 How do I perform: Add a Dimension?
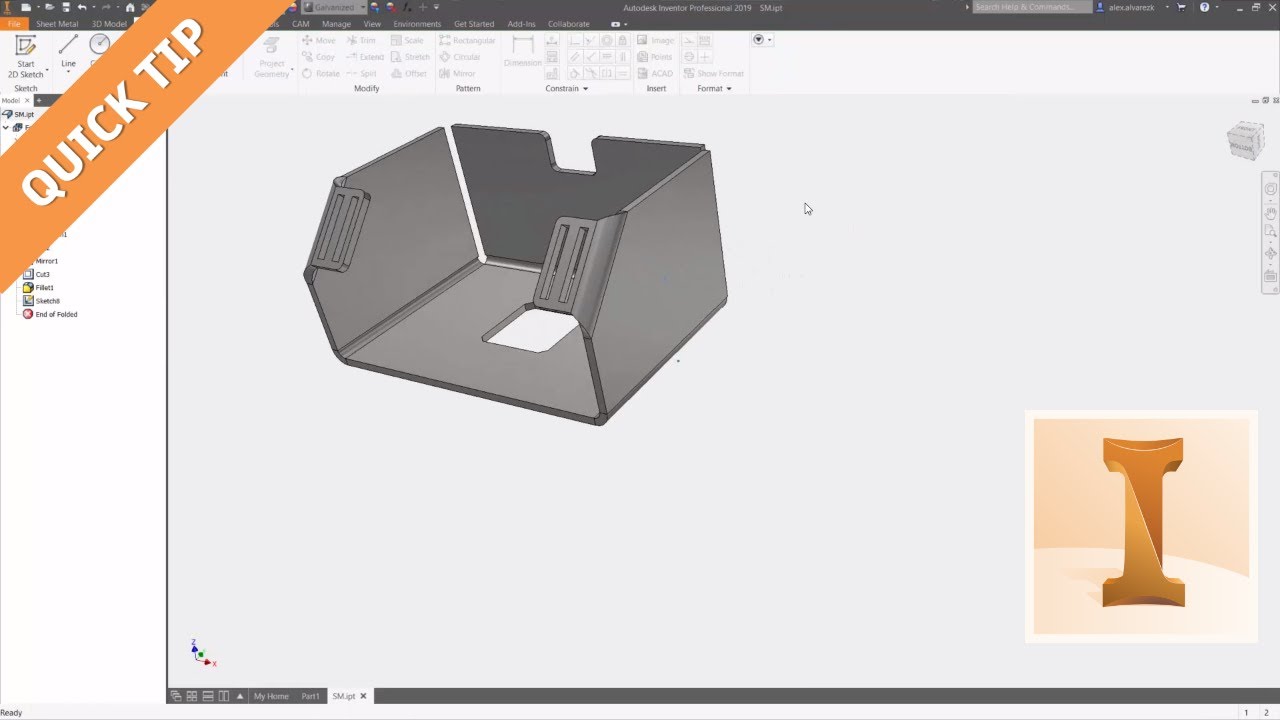tap(522, 52)
